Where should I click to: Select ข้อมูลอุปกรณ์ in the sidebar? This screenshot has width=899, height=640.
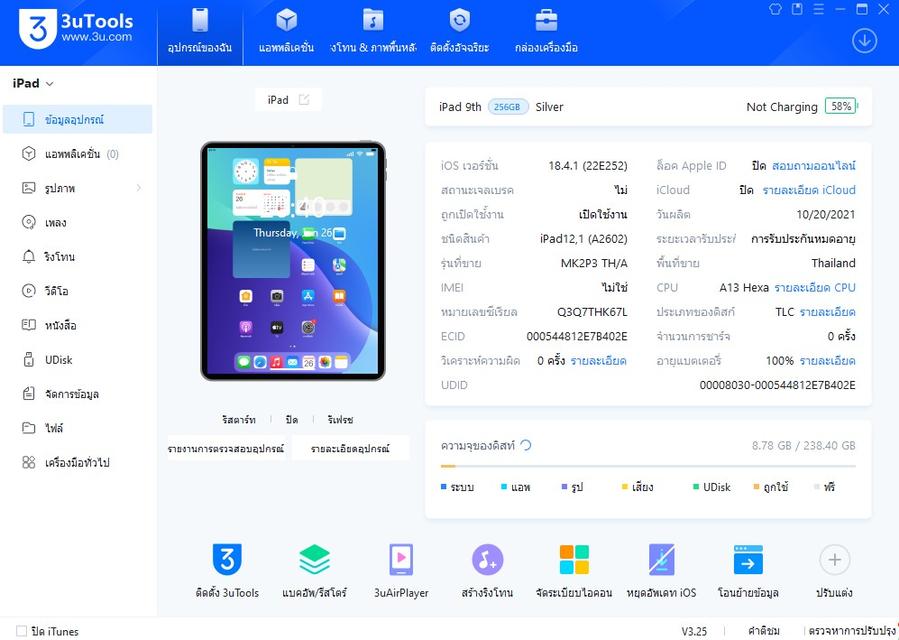[77, 119]
